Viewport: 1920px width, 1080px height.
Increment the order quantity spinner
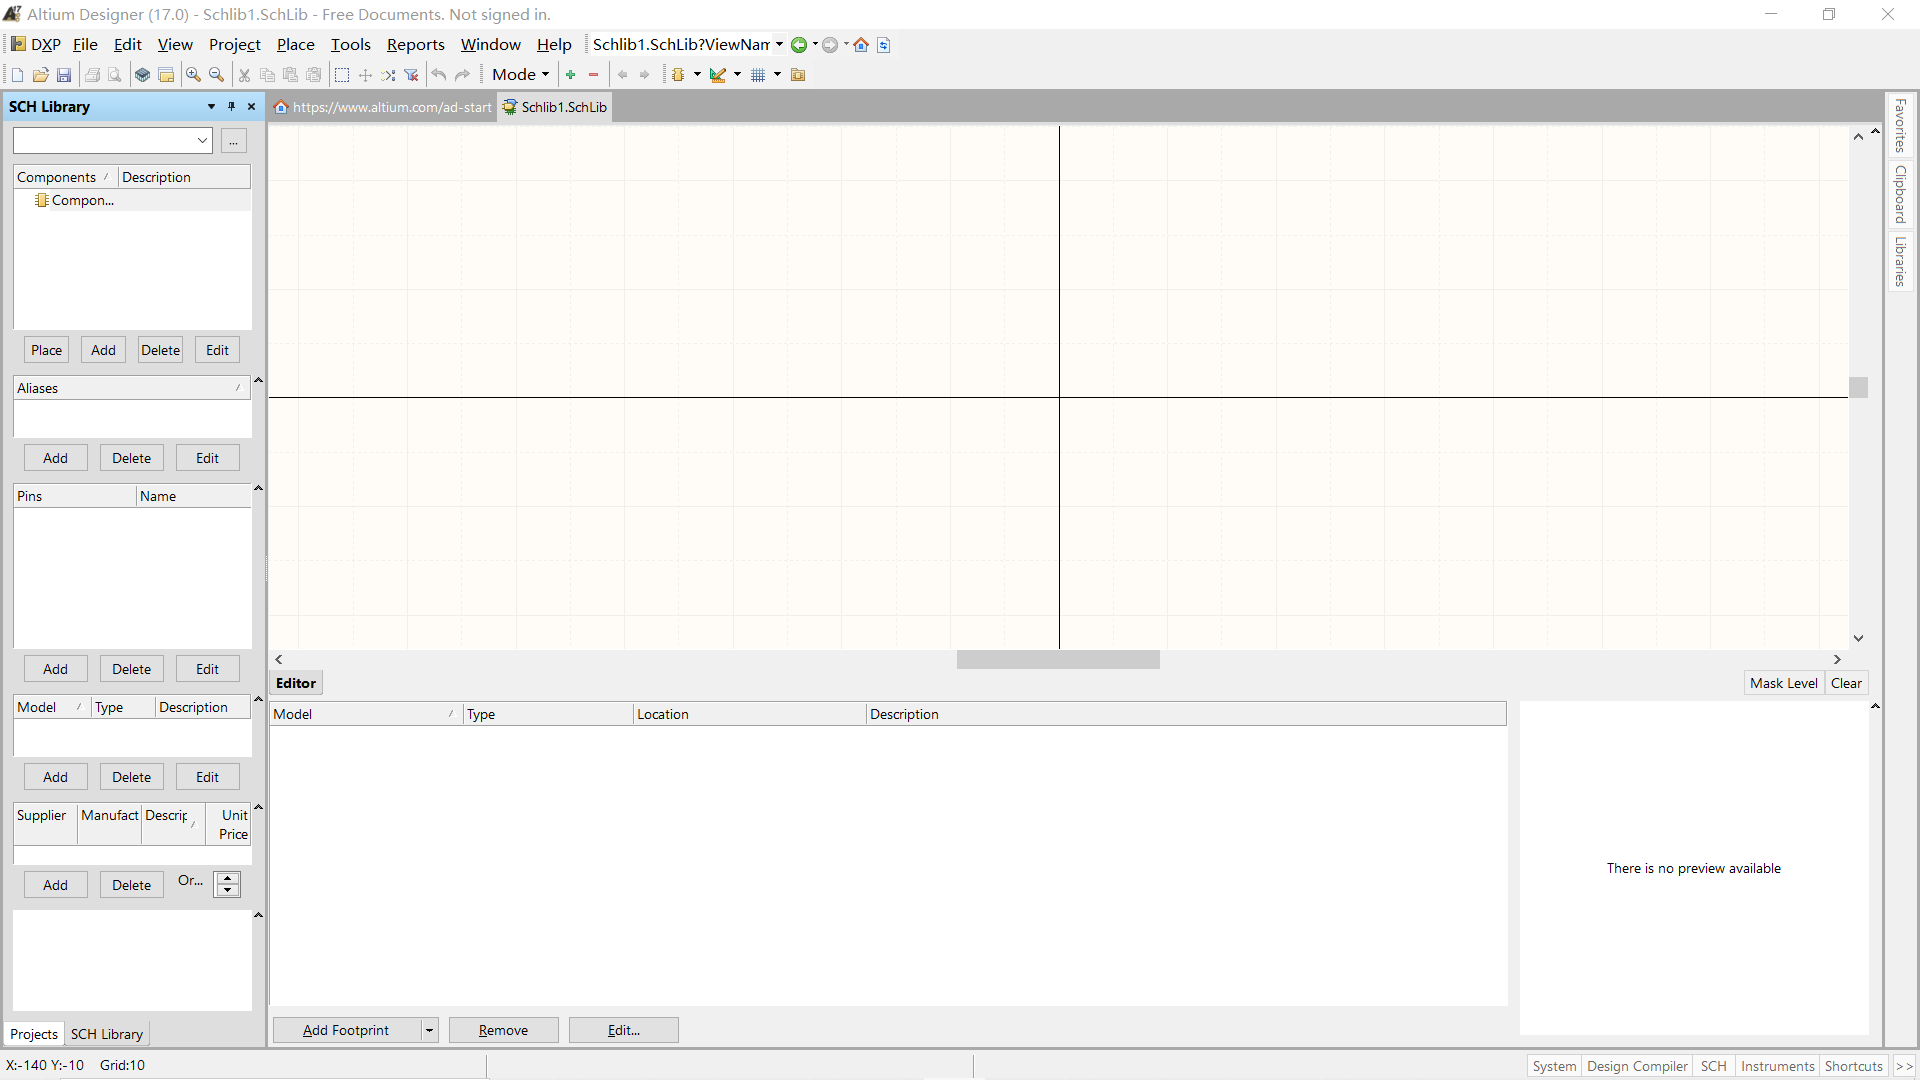coord(228,879)
